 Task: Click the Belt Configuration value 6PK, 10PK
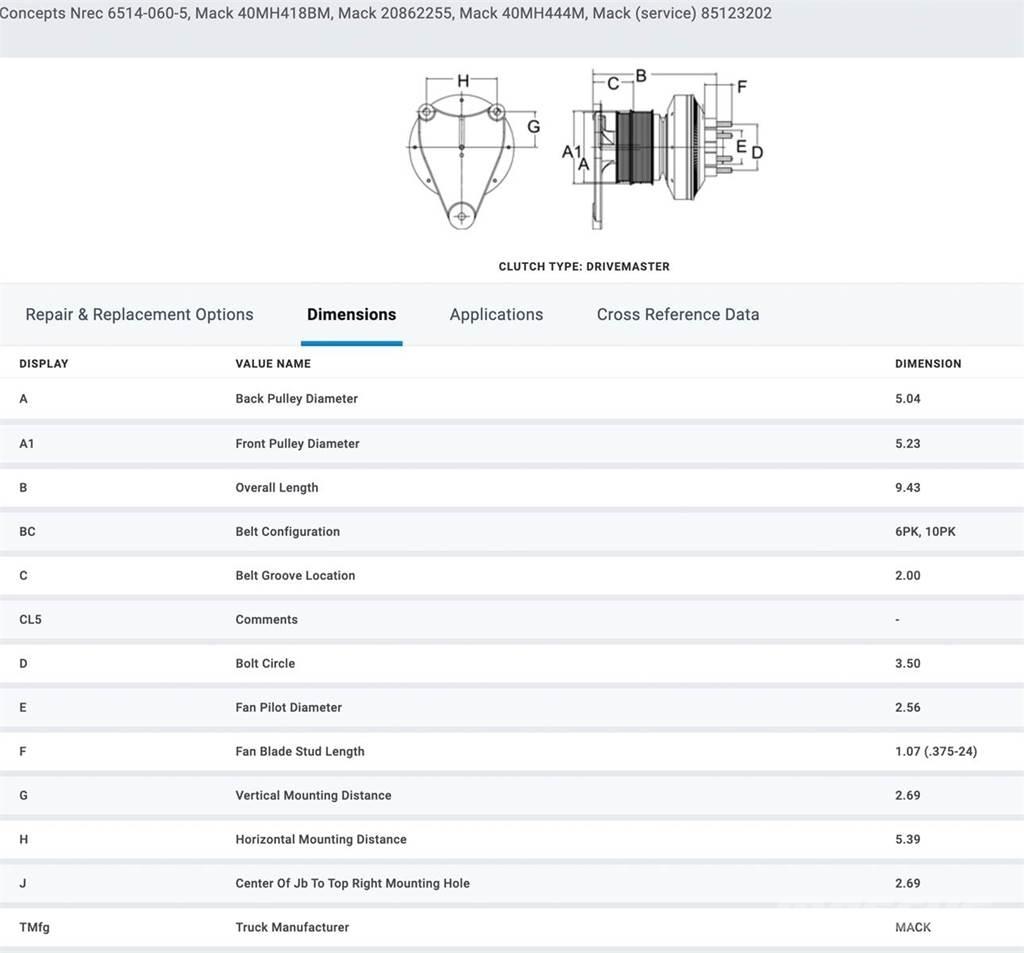point(925,531)
